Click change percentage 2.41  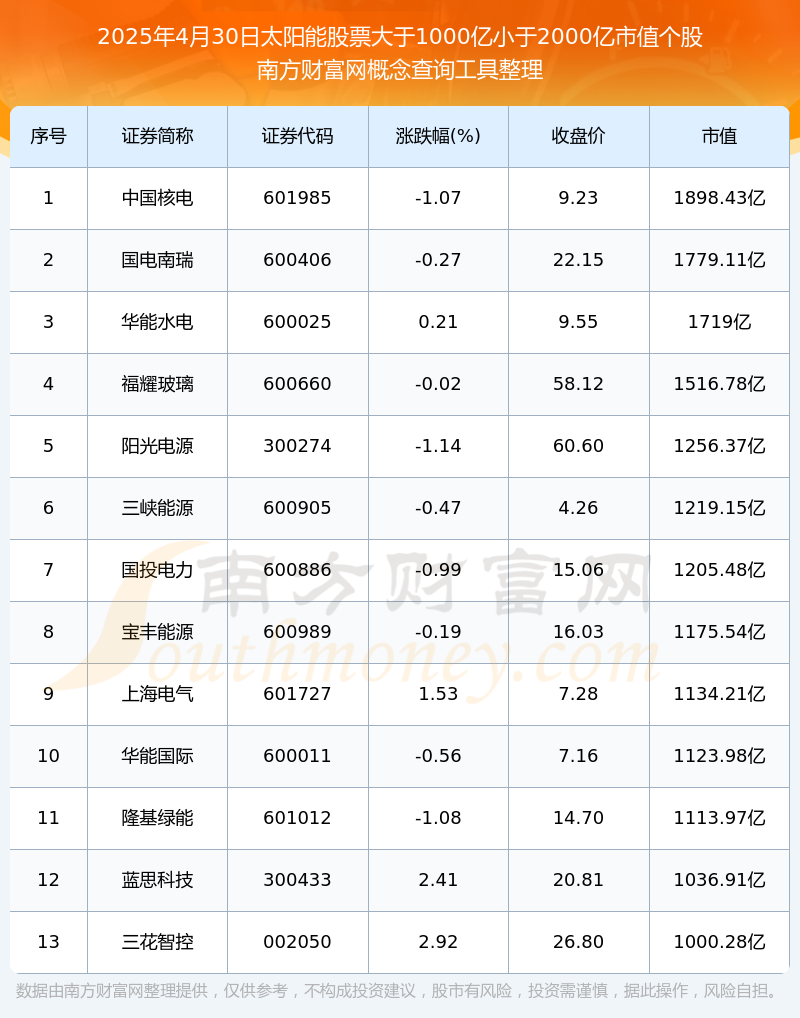point(438,880)
